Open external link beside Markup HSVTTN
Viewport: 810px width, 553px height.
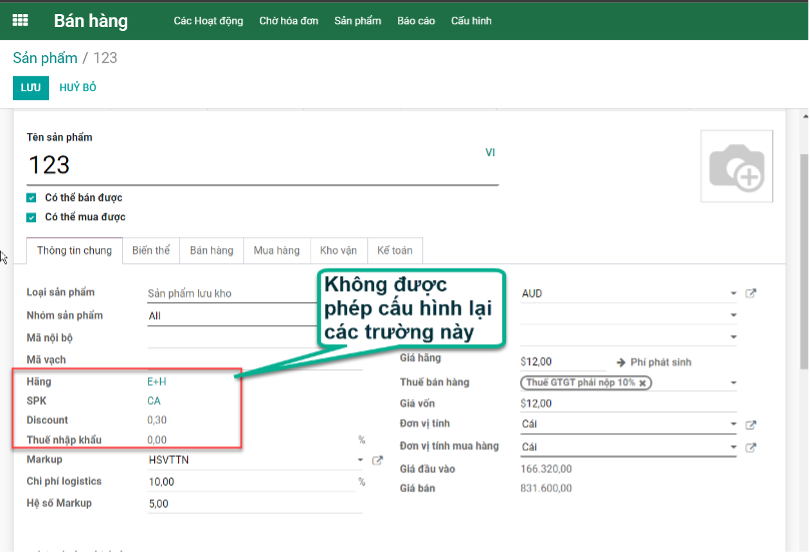(x=377, y=460)
